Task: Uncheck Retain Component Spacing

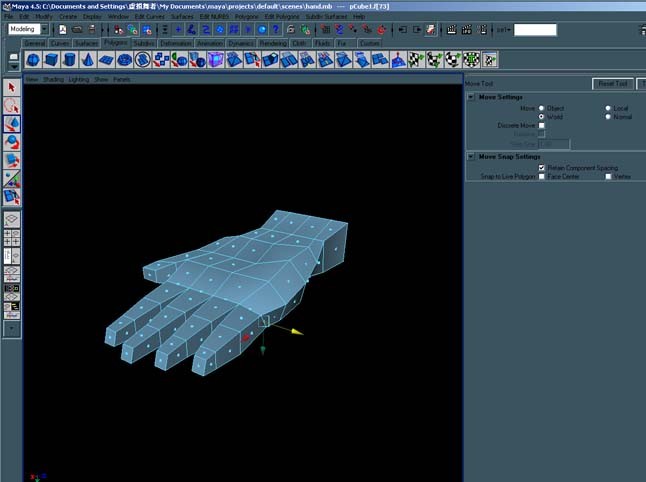Action: pos(541,168)
